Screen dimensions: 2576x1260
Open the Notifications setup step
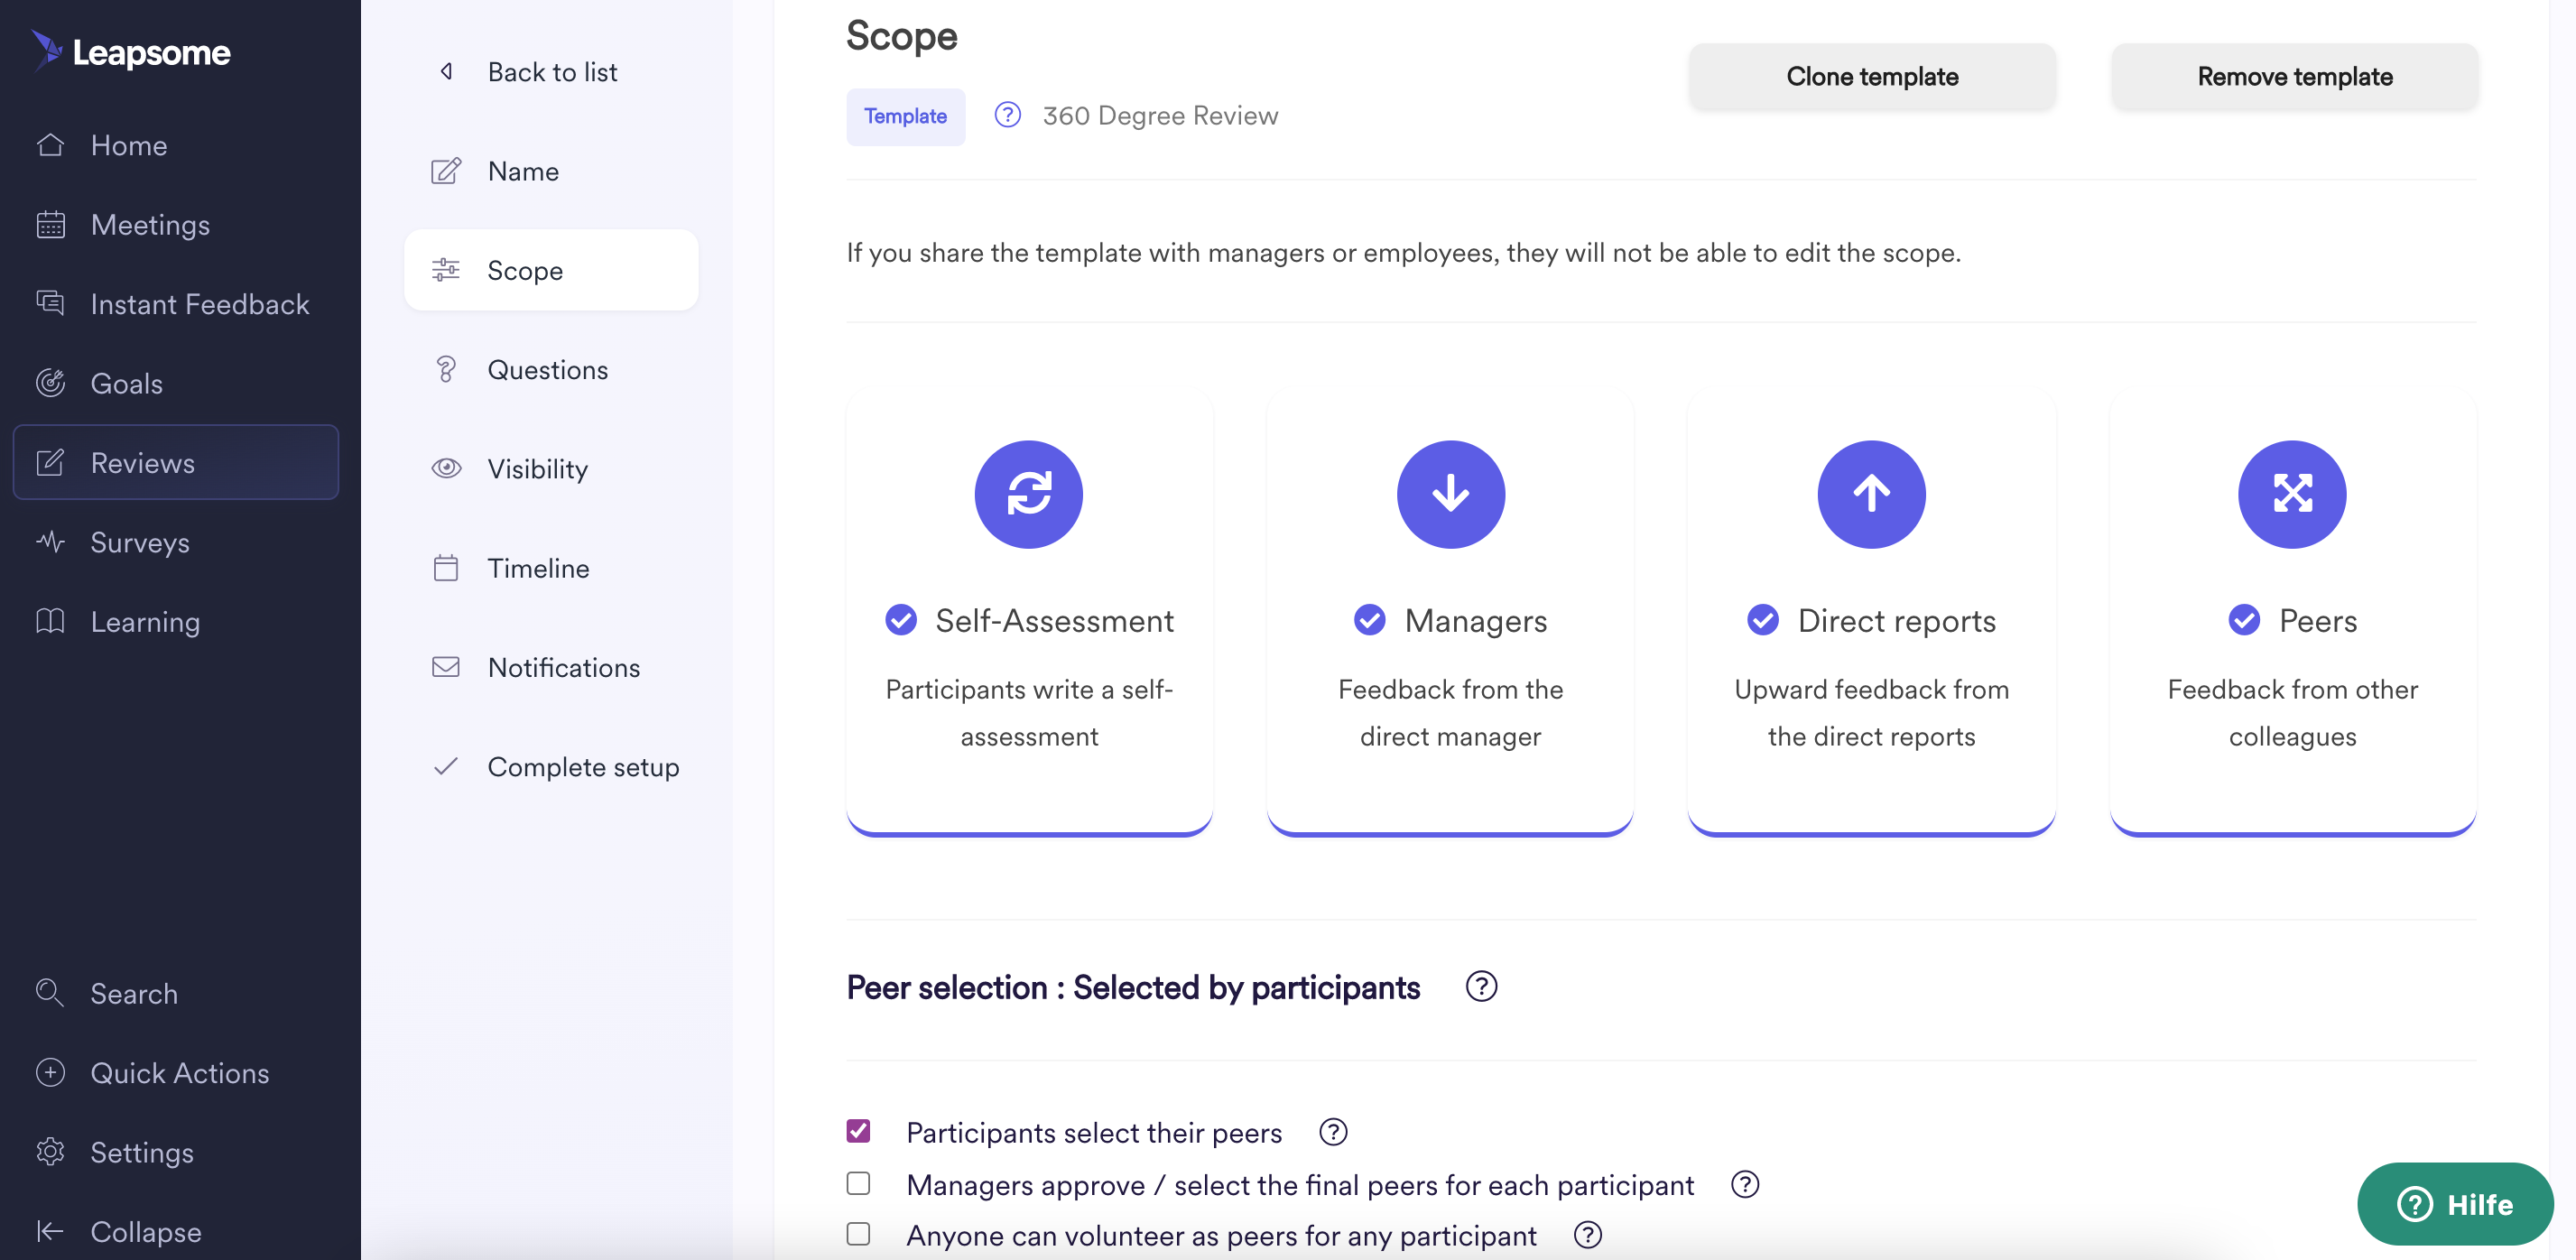pyautogui.click(x=551, y=667)
